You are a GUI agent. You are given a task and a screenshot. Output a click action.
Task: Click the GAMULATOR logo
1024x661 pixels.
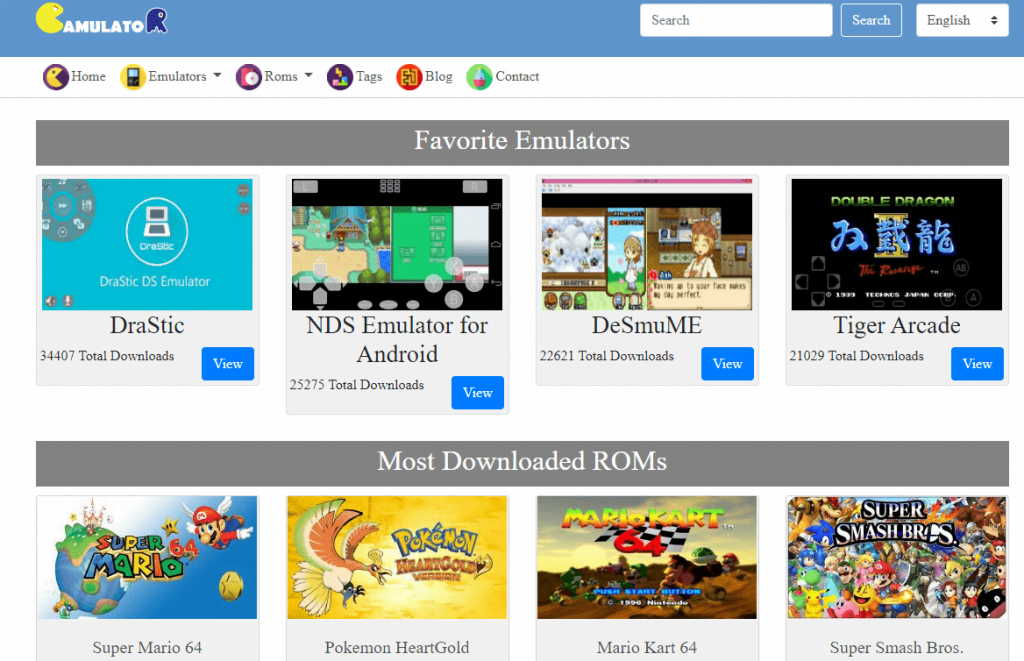coord(100,20)
